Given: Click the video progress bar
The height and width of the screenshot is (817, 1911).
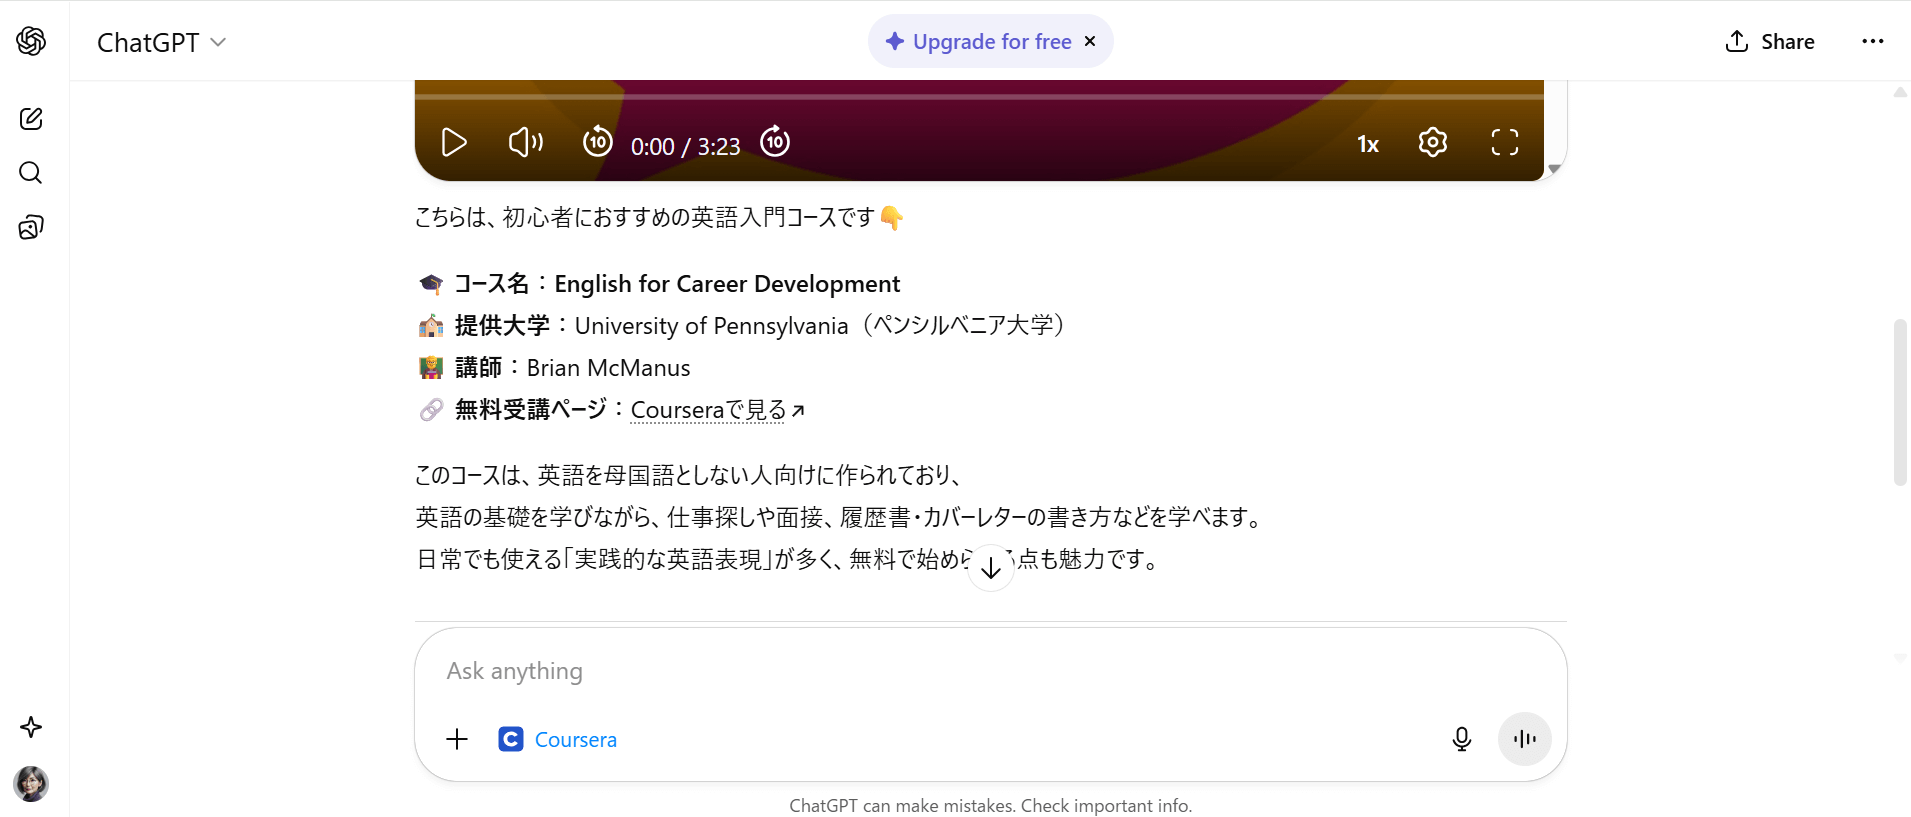Looking at the screenshot, I should pyautogui.click(x=978, y=97).
